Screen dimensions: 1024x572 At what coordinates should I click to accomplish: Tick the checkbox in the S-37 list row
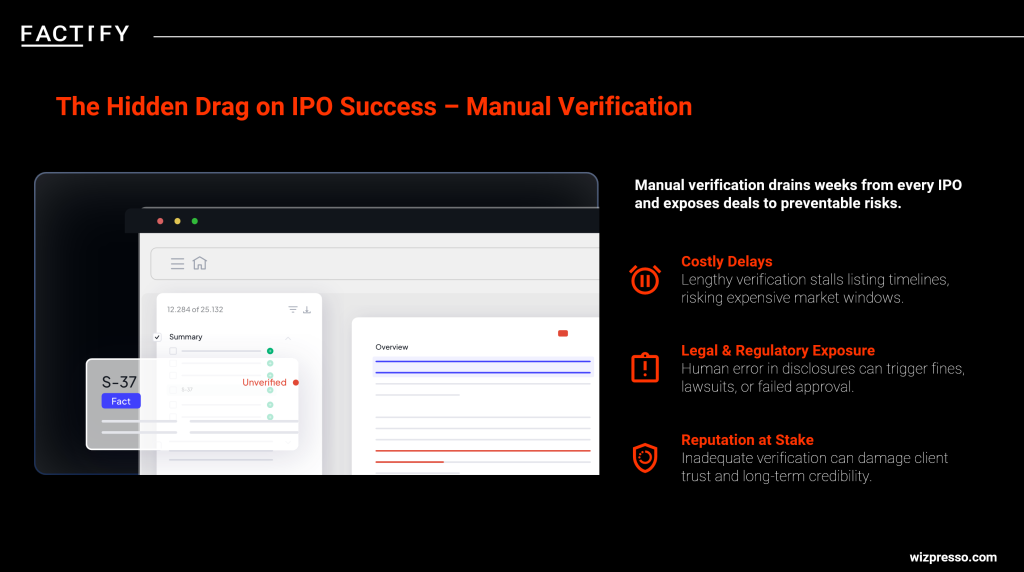pyautogui.click(x=173, y=390)
